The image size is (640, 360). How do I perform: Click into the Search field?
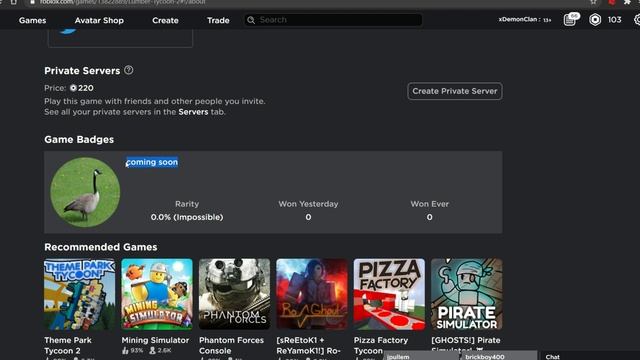click(x=333, y=20)
